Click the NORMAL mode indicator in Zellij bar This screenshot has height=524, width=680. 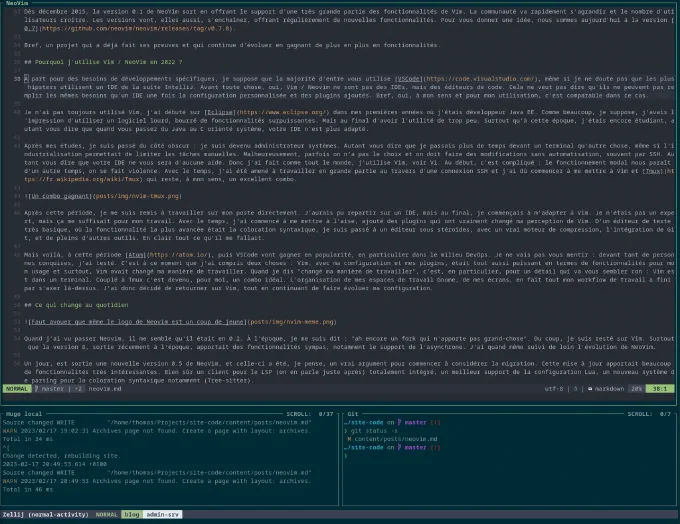(x=106, y=514)
